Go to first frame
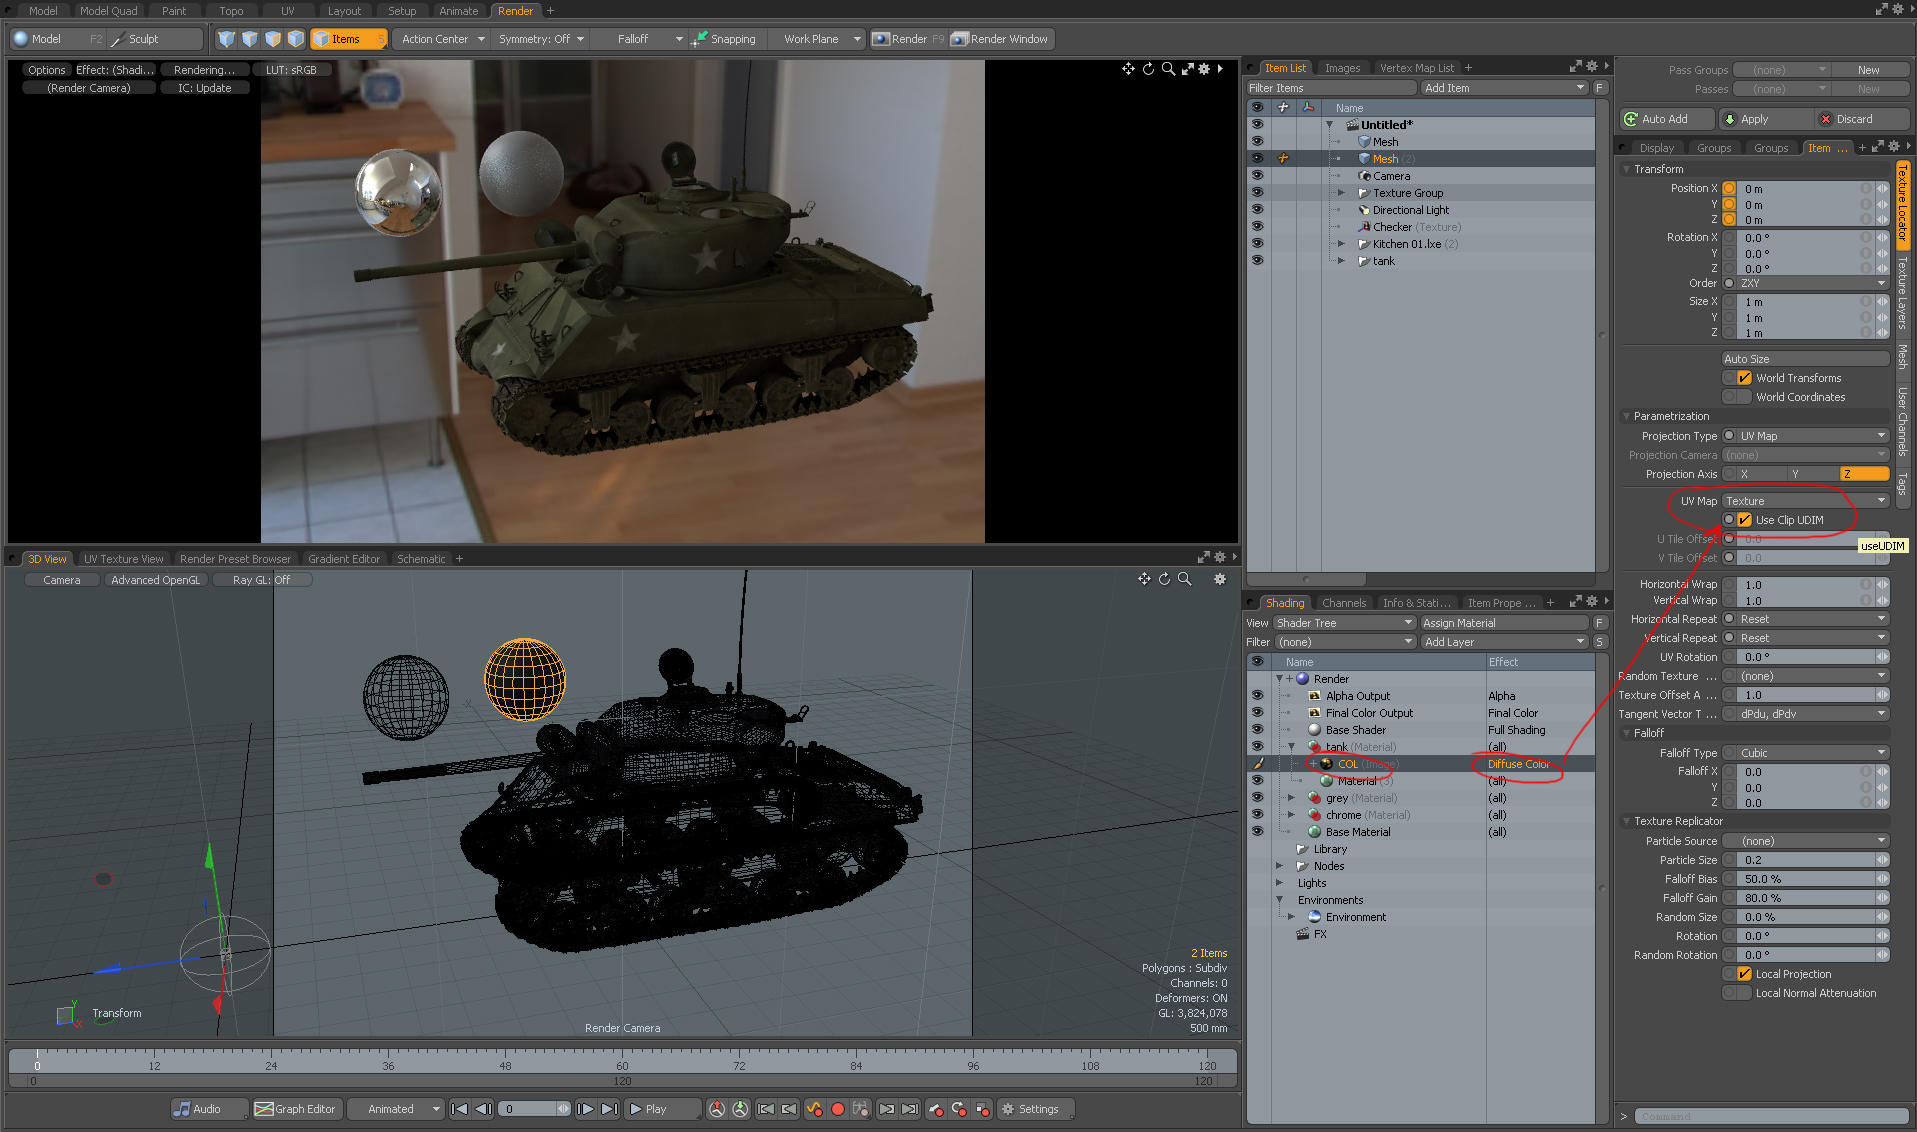 pyautogui.click(x=460, y=1109)
